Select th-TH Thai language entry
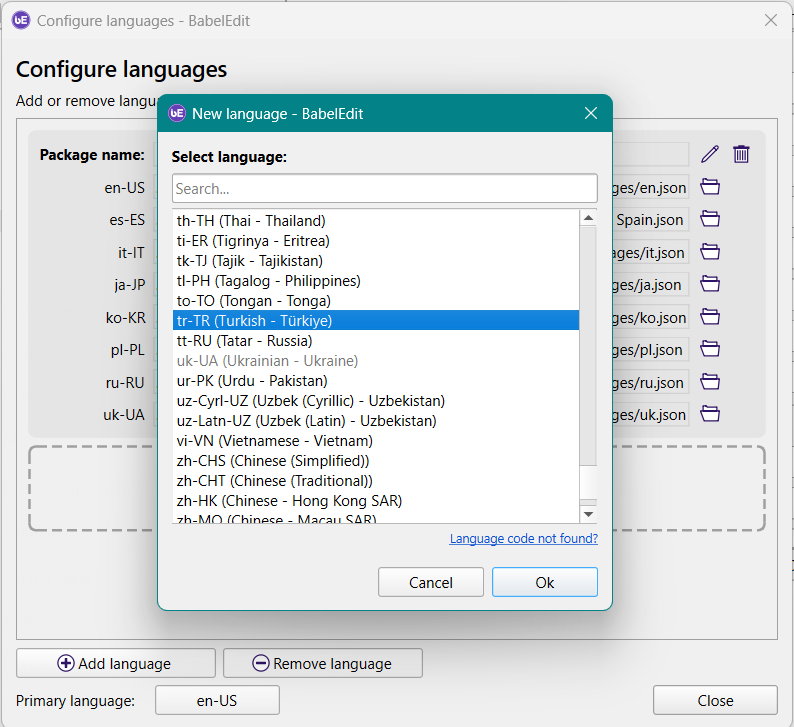Image resolution: width=794 pixels, height=727 pixels. [x=251, y=221]
